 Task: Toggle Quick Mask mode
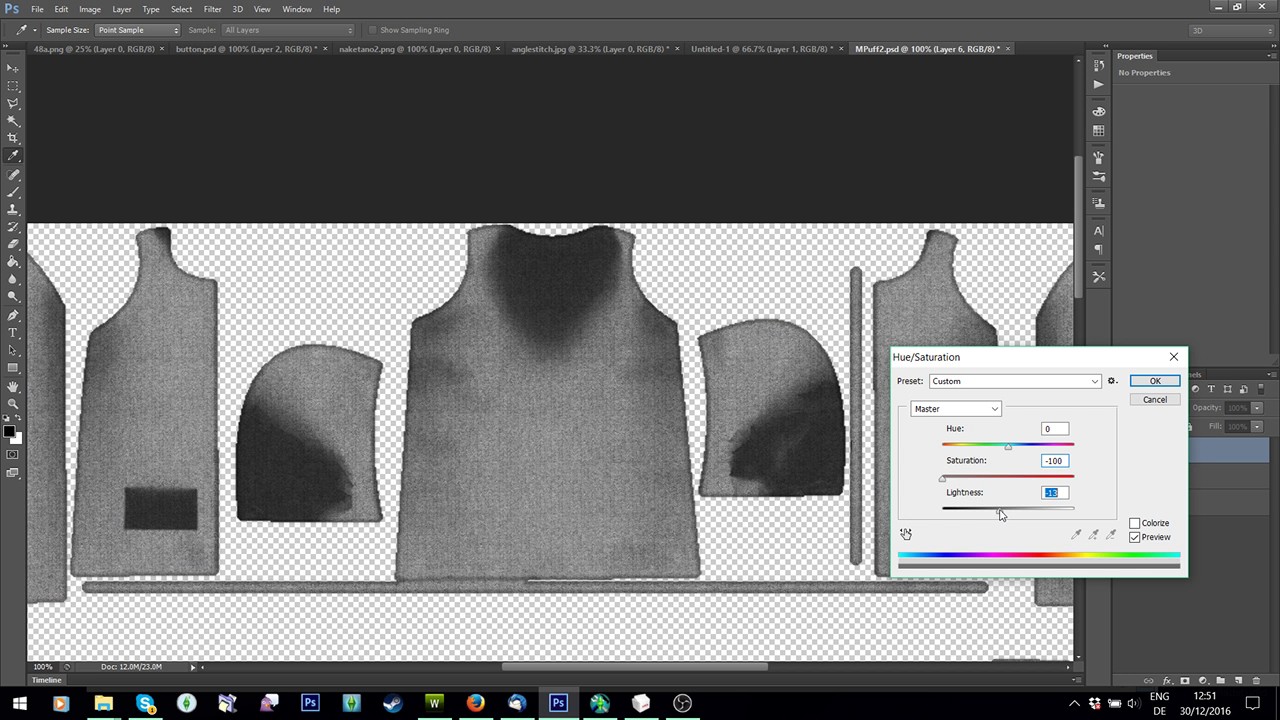click(13, 454)
